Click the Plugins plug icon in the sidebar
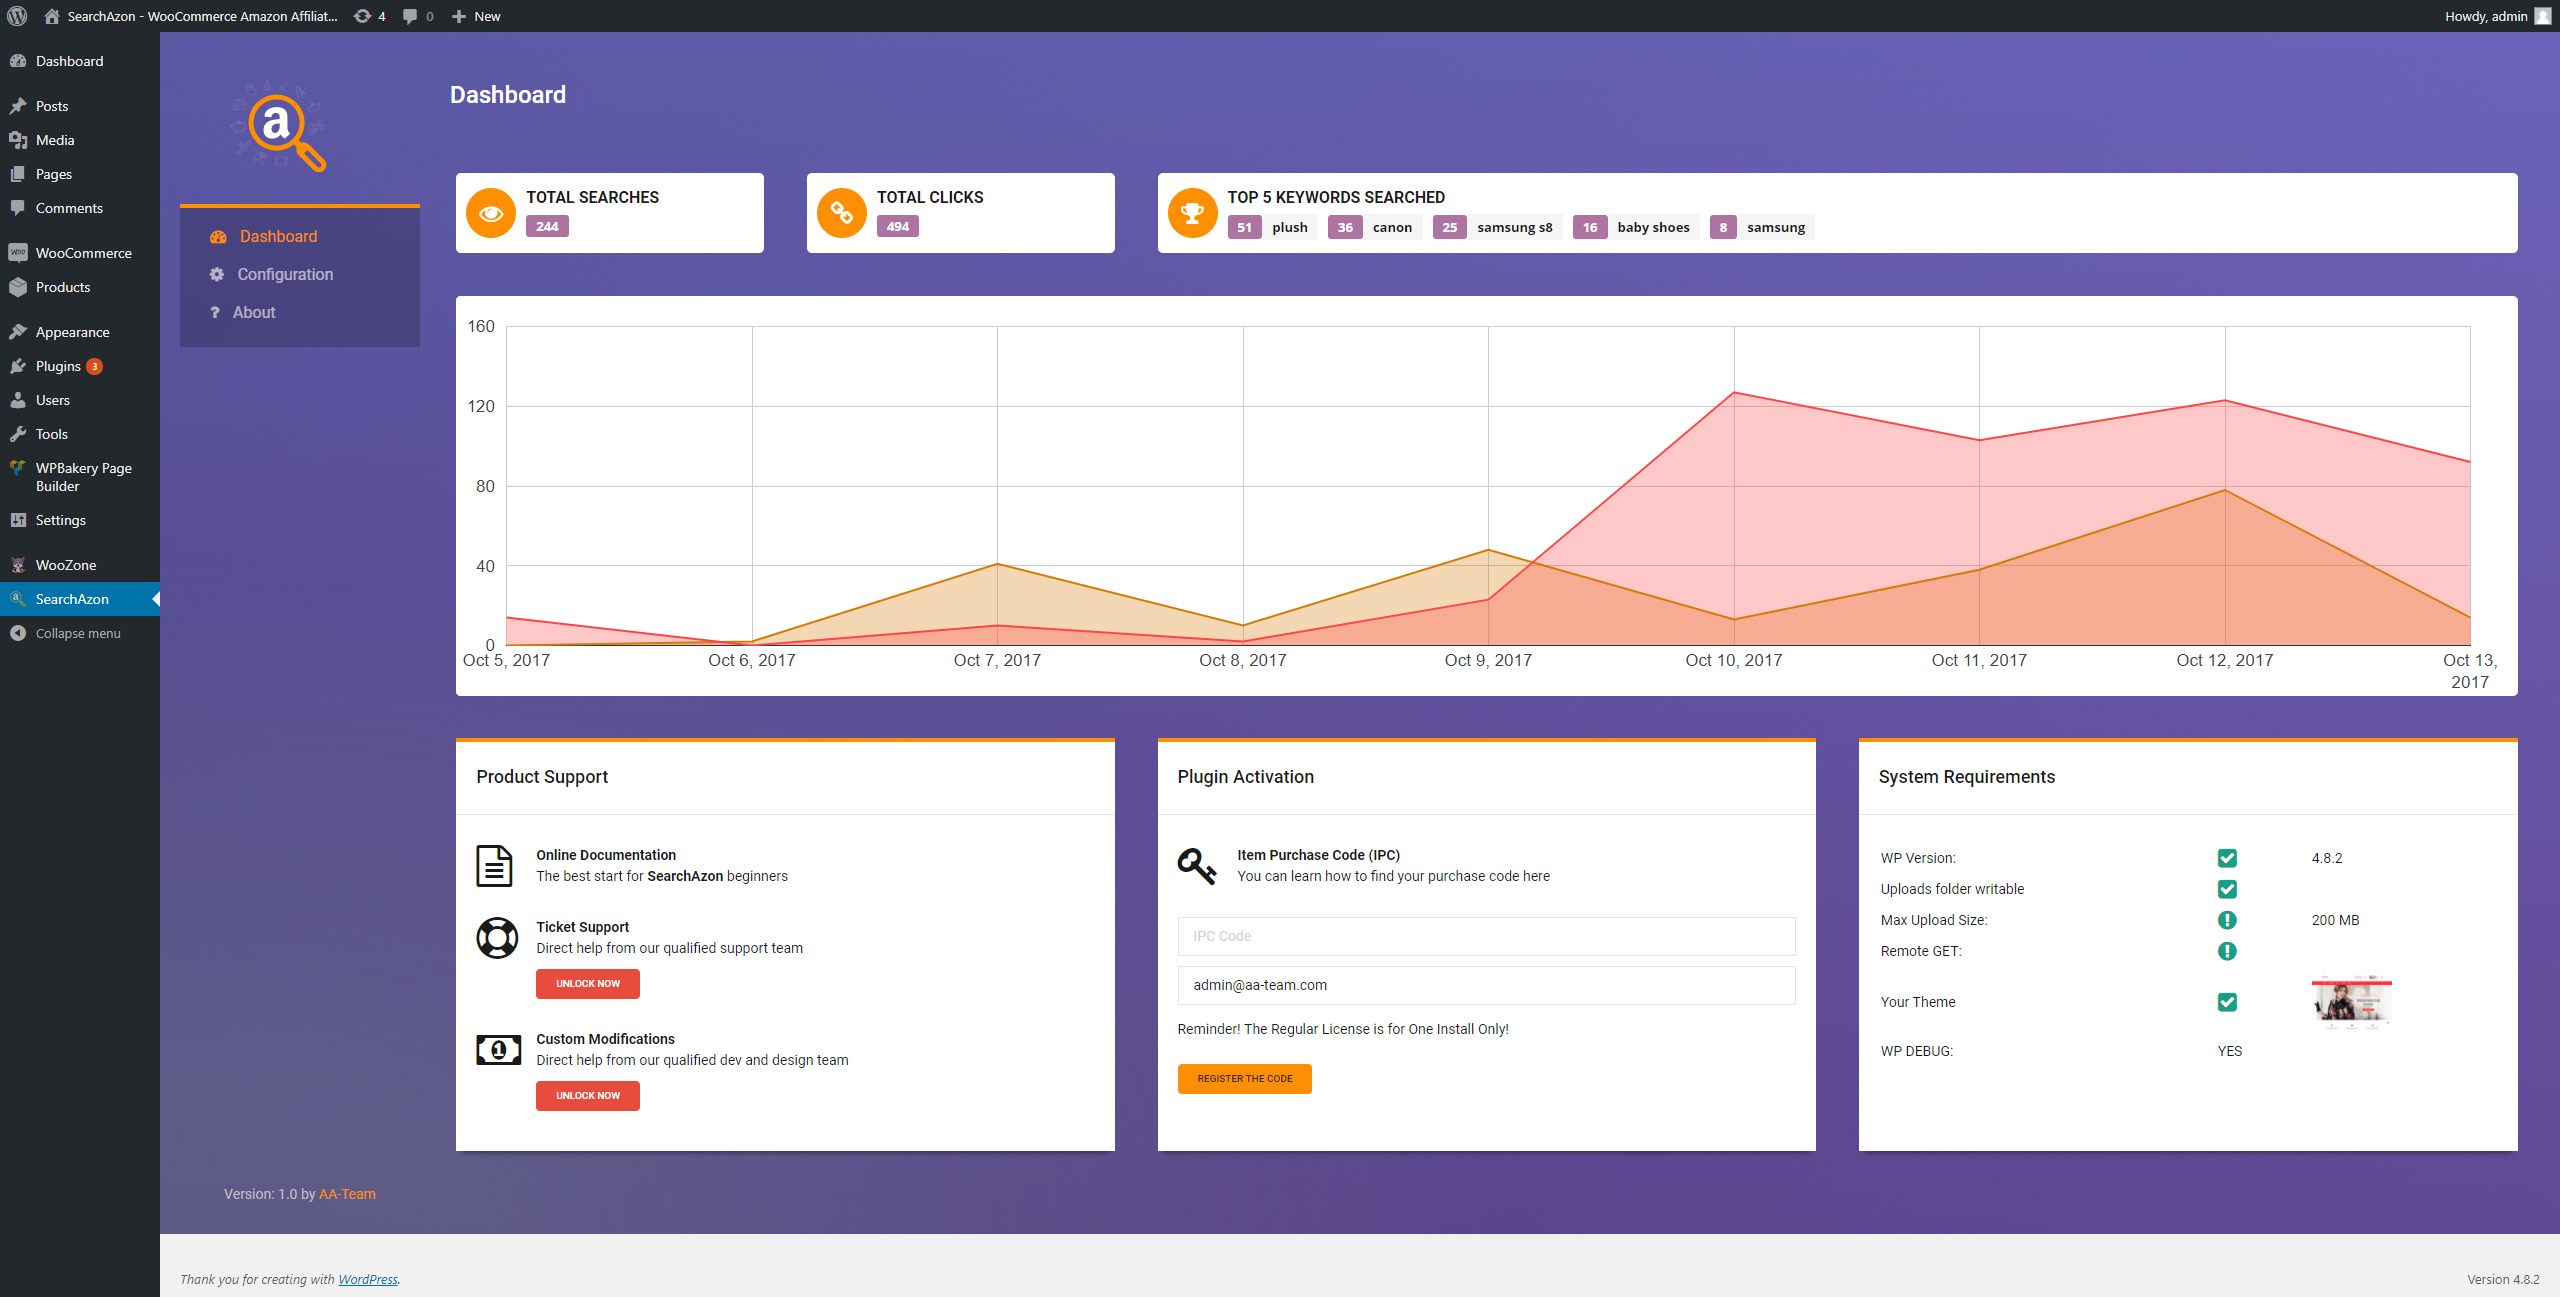 point(18,366)
